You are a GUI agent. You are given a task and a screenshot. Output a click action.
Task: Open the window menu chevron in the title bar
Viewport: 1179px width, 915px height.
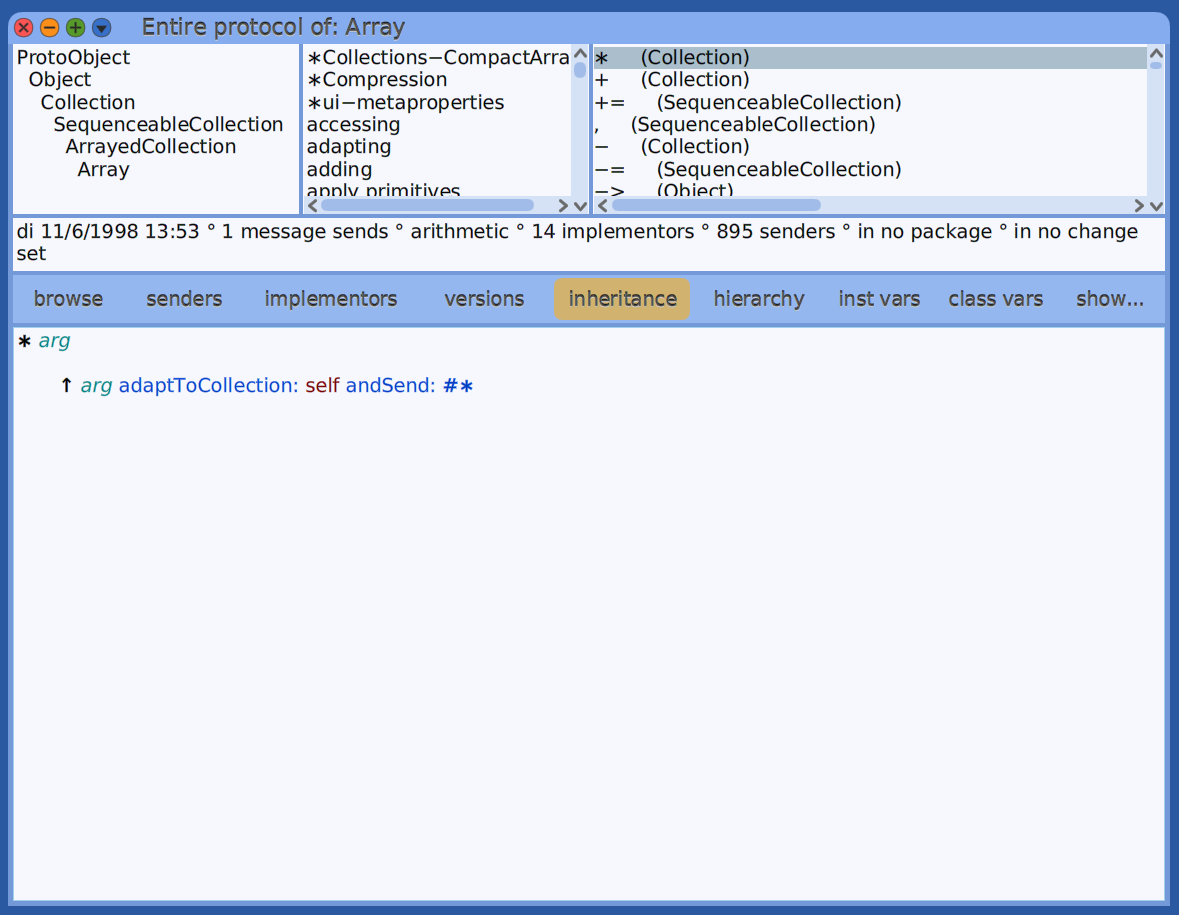coord(100,27)
